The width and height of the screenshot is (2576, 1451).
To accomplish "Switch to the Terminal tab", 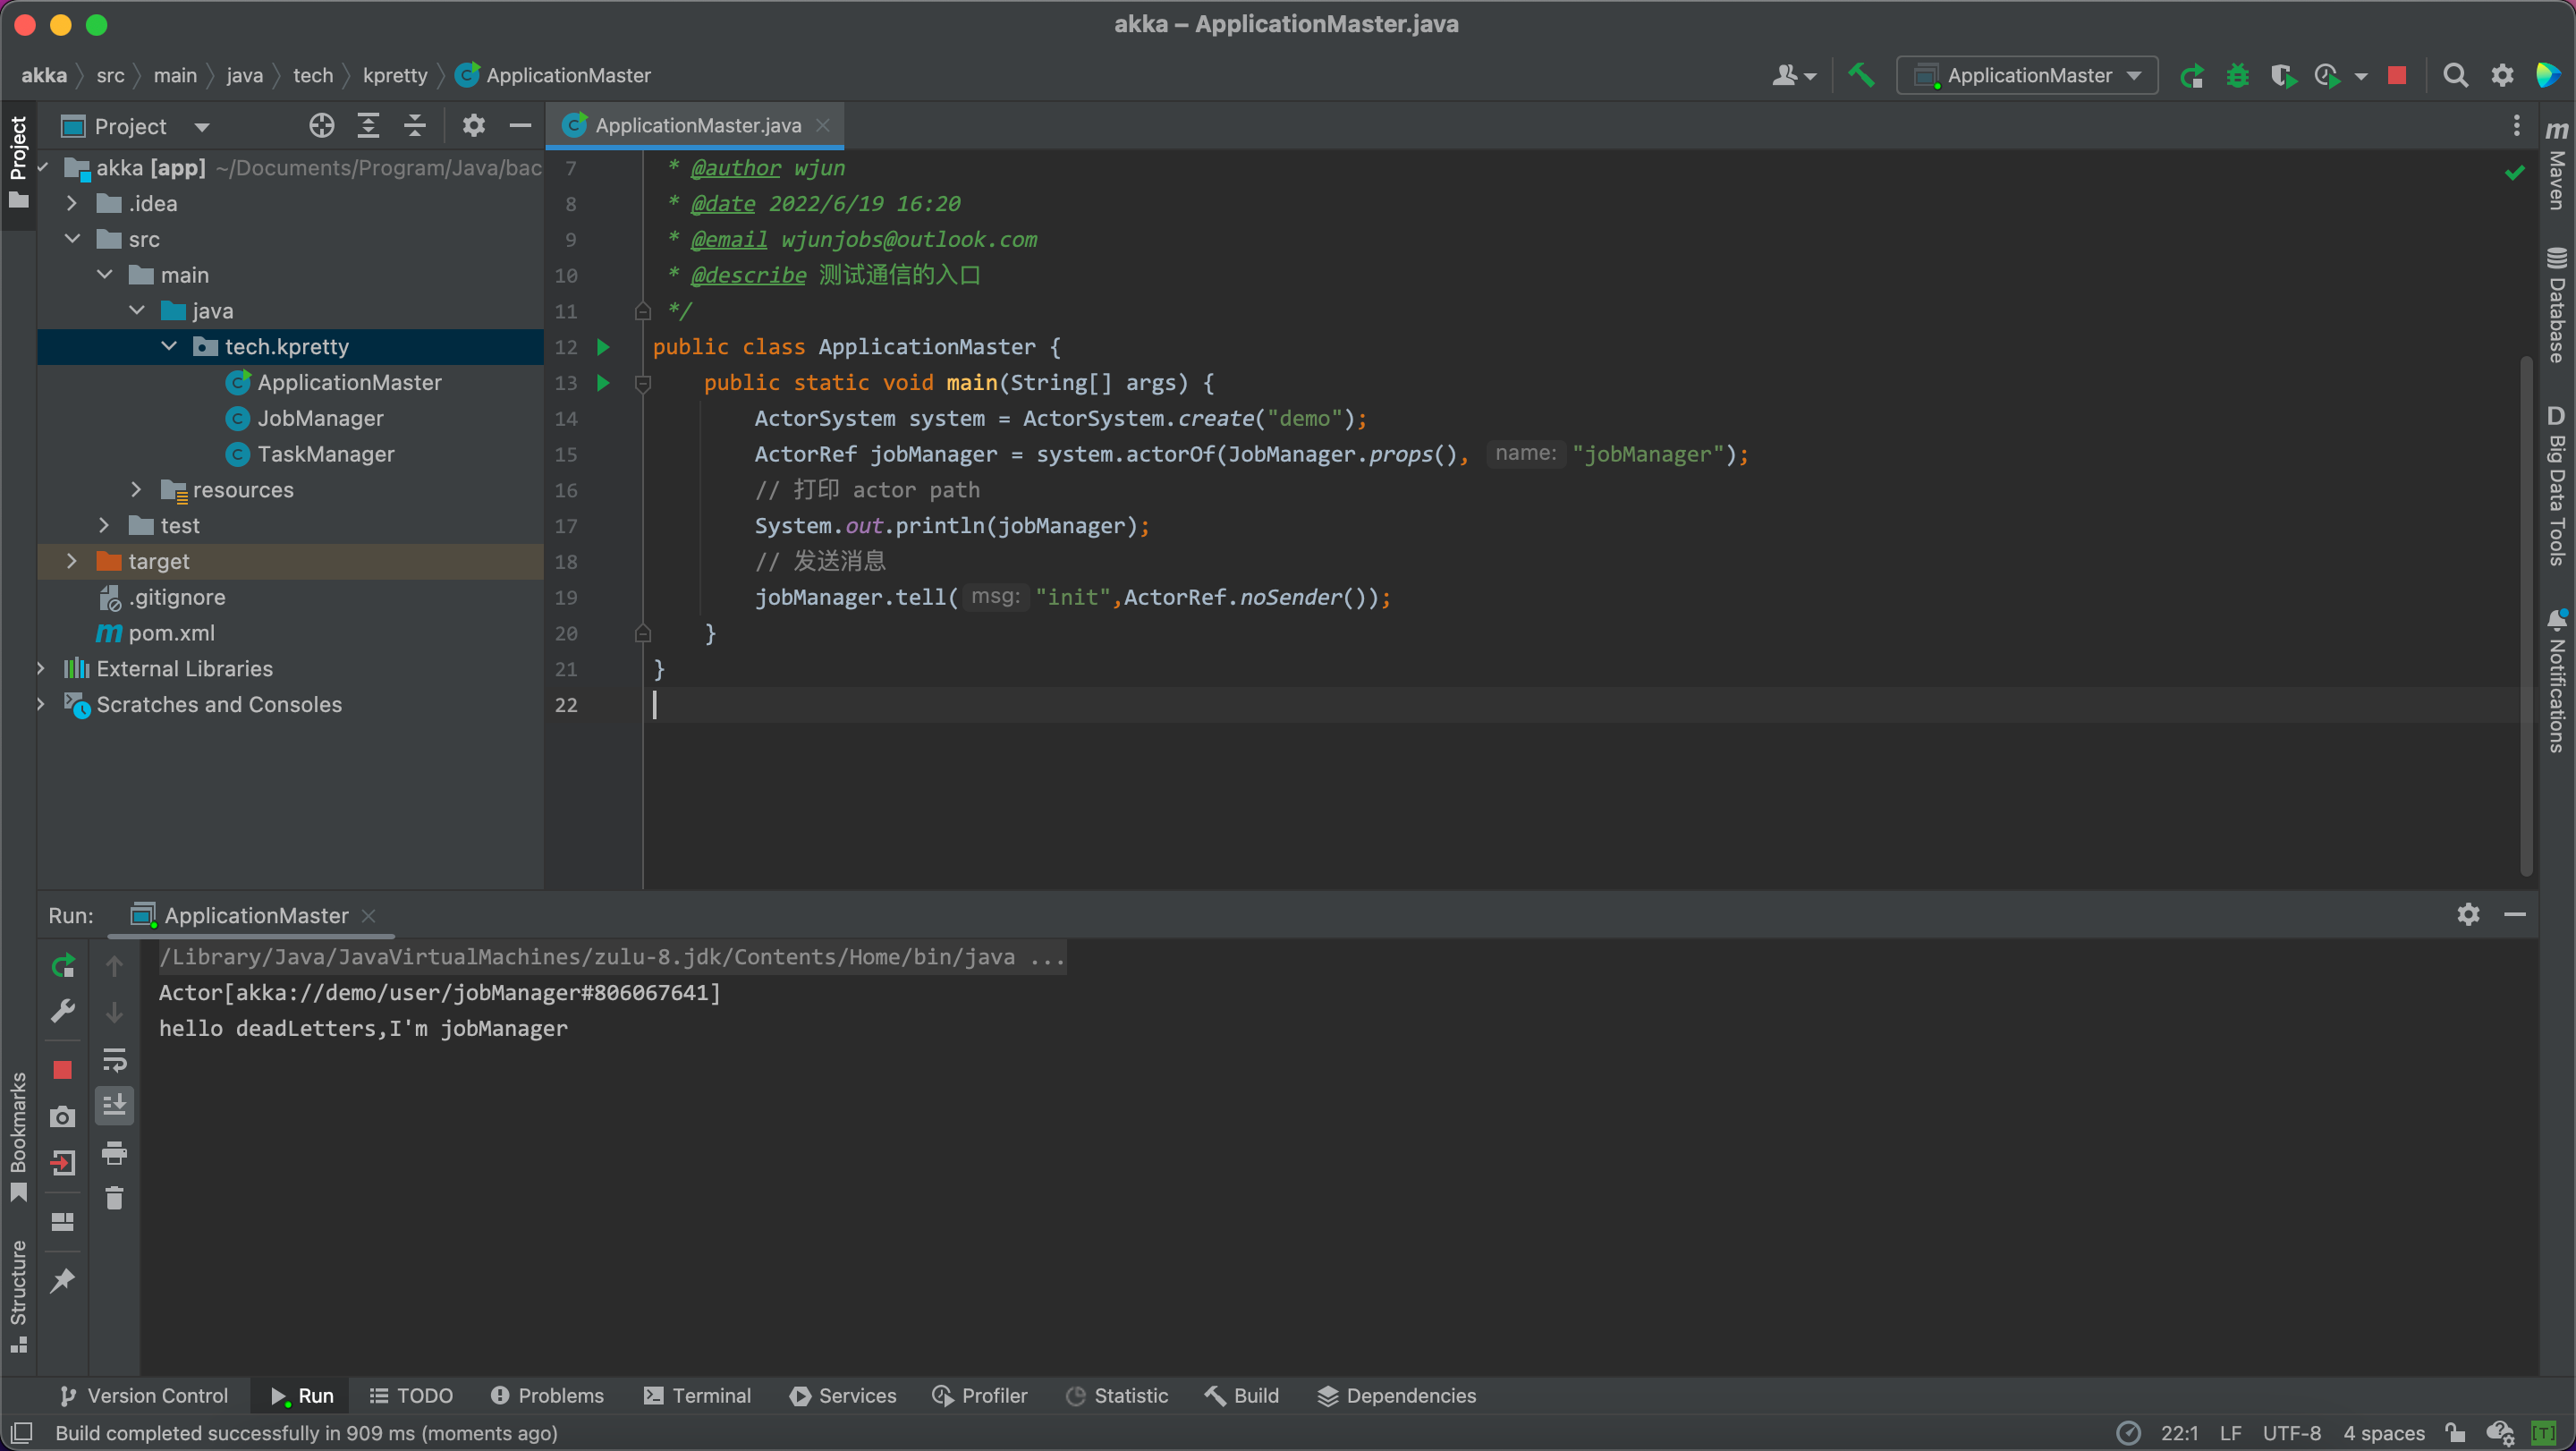I will point(697,1395).
